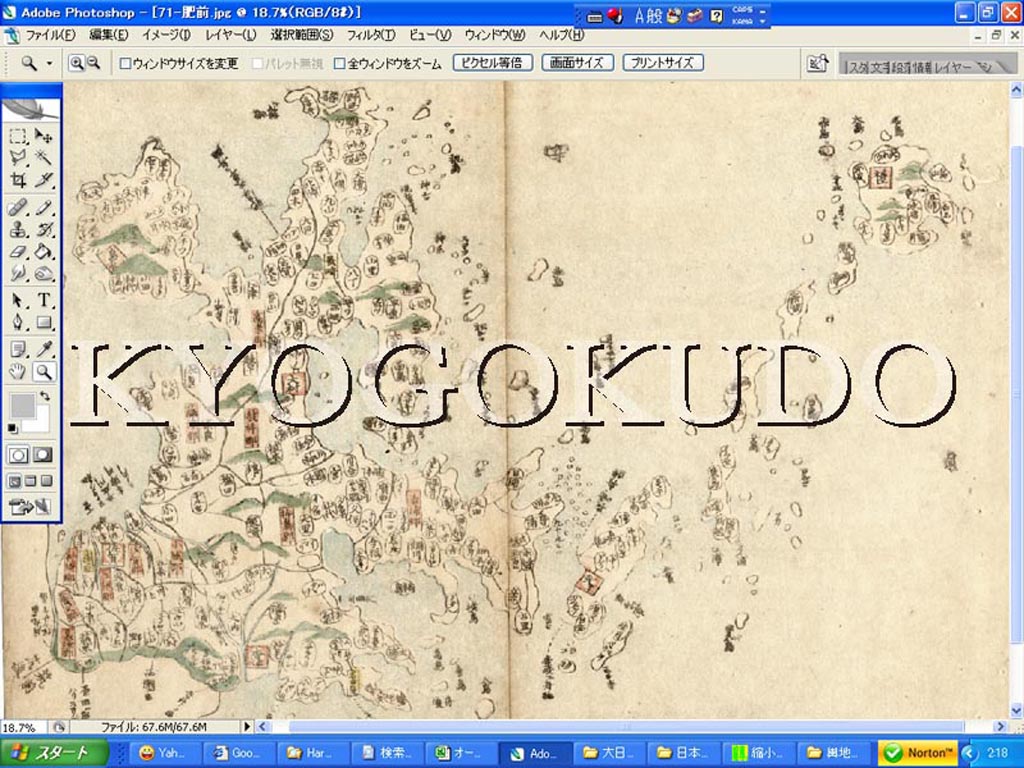Click the feather image atop the toolbox
The width and height of the screenshot is (1024, 768).
coord(31,108)
